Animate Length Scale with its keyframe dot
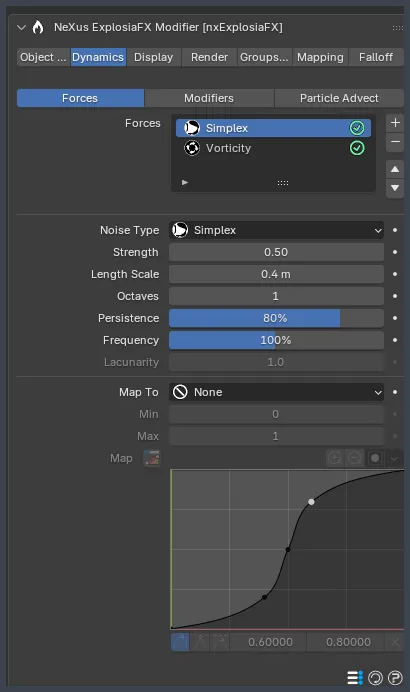410x692 pixels. (395, 275)
